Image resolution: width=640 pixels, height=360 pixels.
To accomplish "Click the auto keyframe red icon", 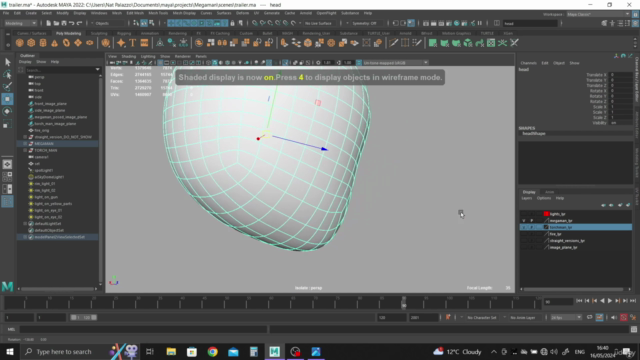I will point(624,318).
